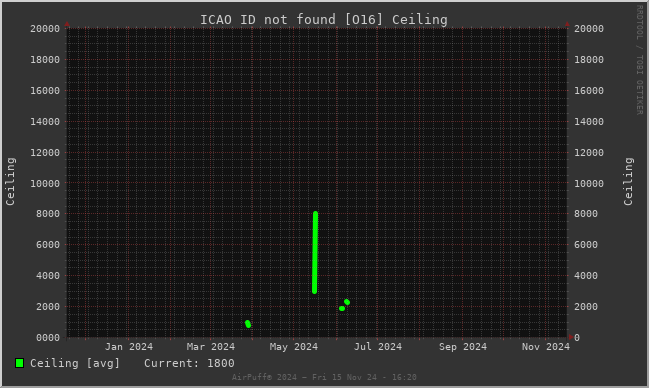This screenshot has width=649, height=388.
Task: Click the tall green data bar near May 2024
Action: click(315, 253)
